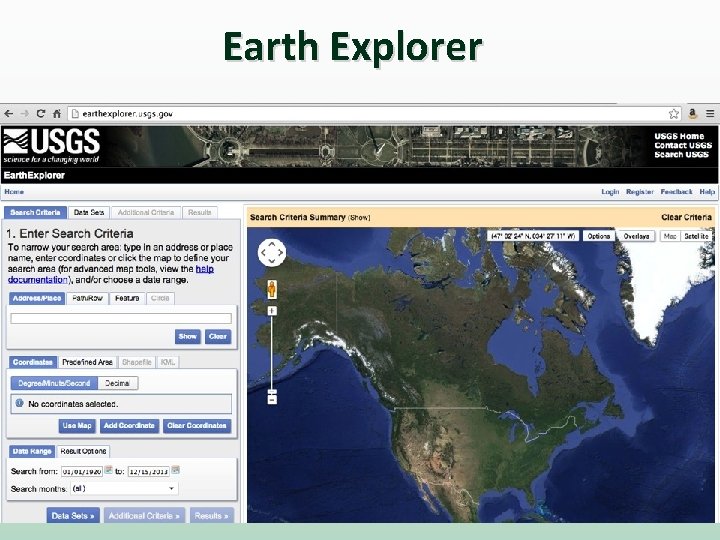720x540 pixels.
Task: Select the Data Sets tab
Action: 89,213
